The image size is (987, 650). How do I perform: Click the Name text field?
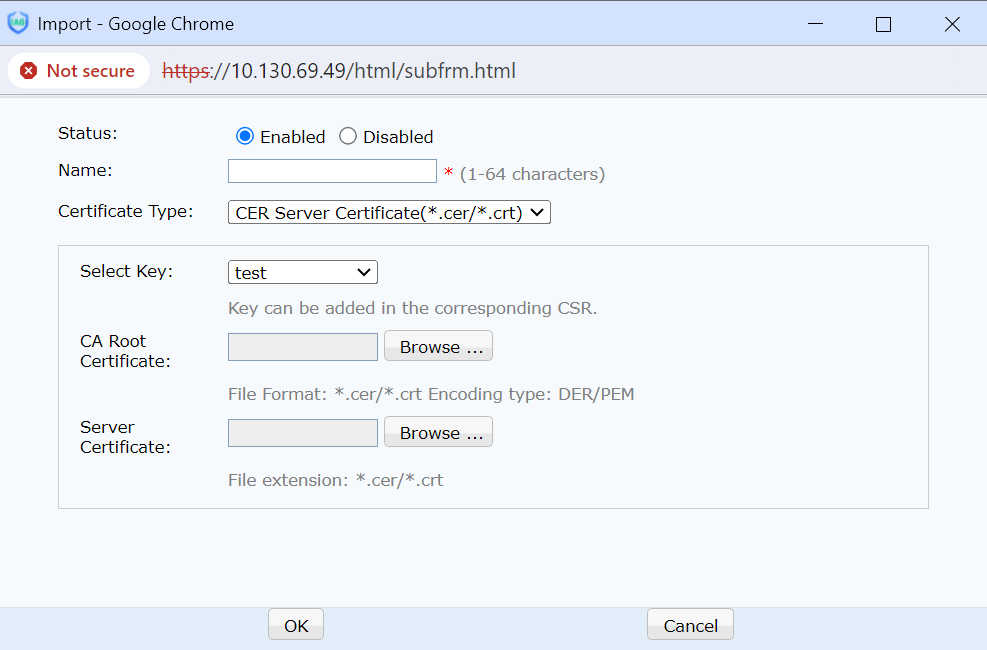332,171
